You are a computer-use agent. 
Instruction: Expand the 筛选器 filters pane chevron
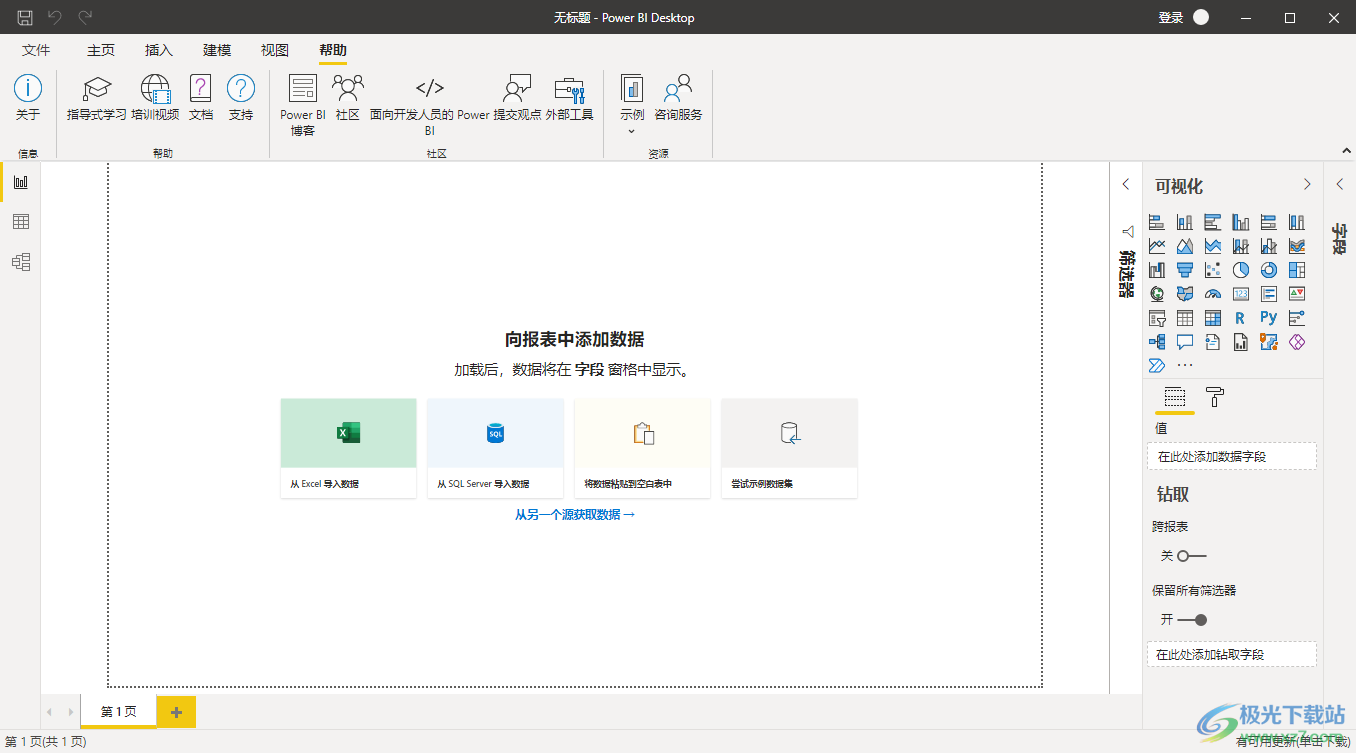1126,184
